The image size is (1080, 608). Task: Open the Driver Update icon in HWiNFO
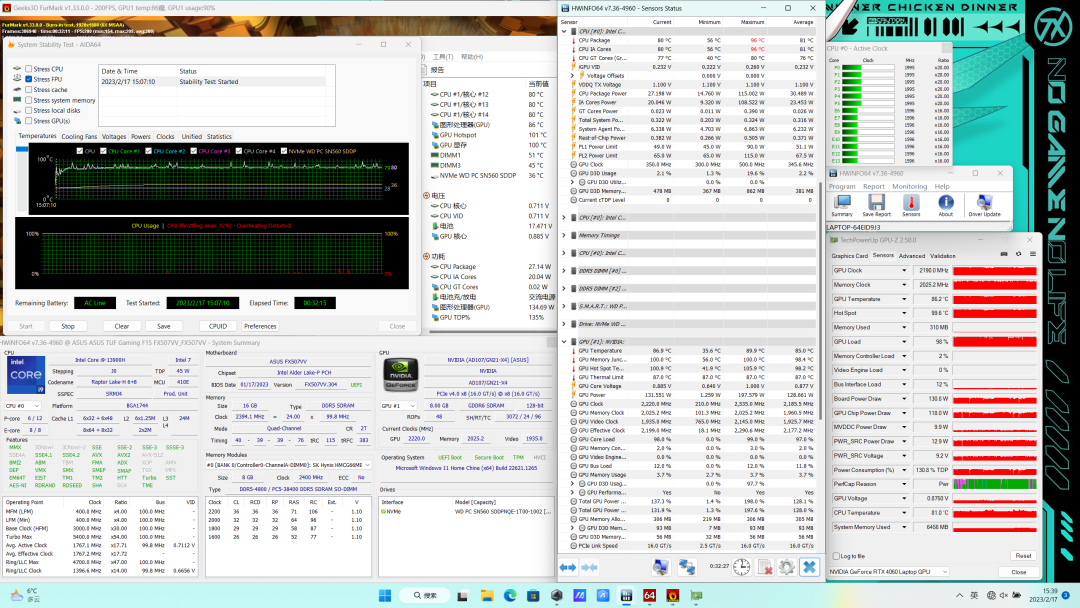pos(984,203)
